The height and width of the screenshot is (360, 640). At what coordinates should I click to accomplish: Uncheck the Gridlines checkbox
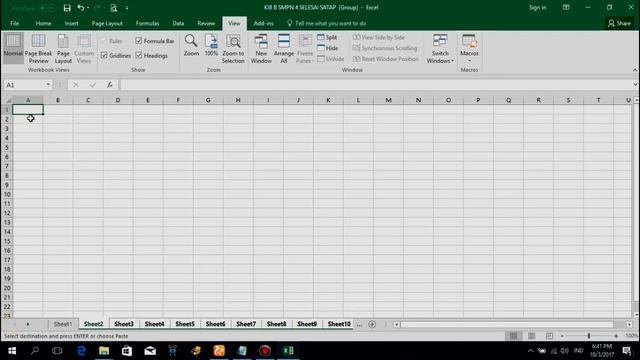pos(104,55)
